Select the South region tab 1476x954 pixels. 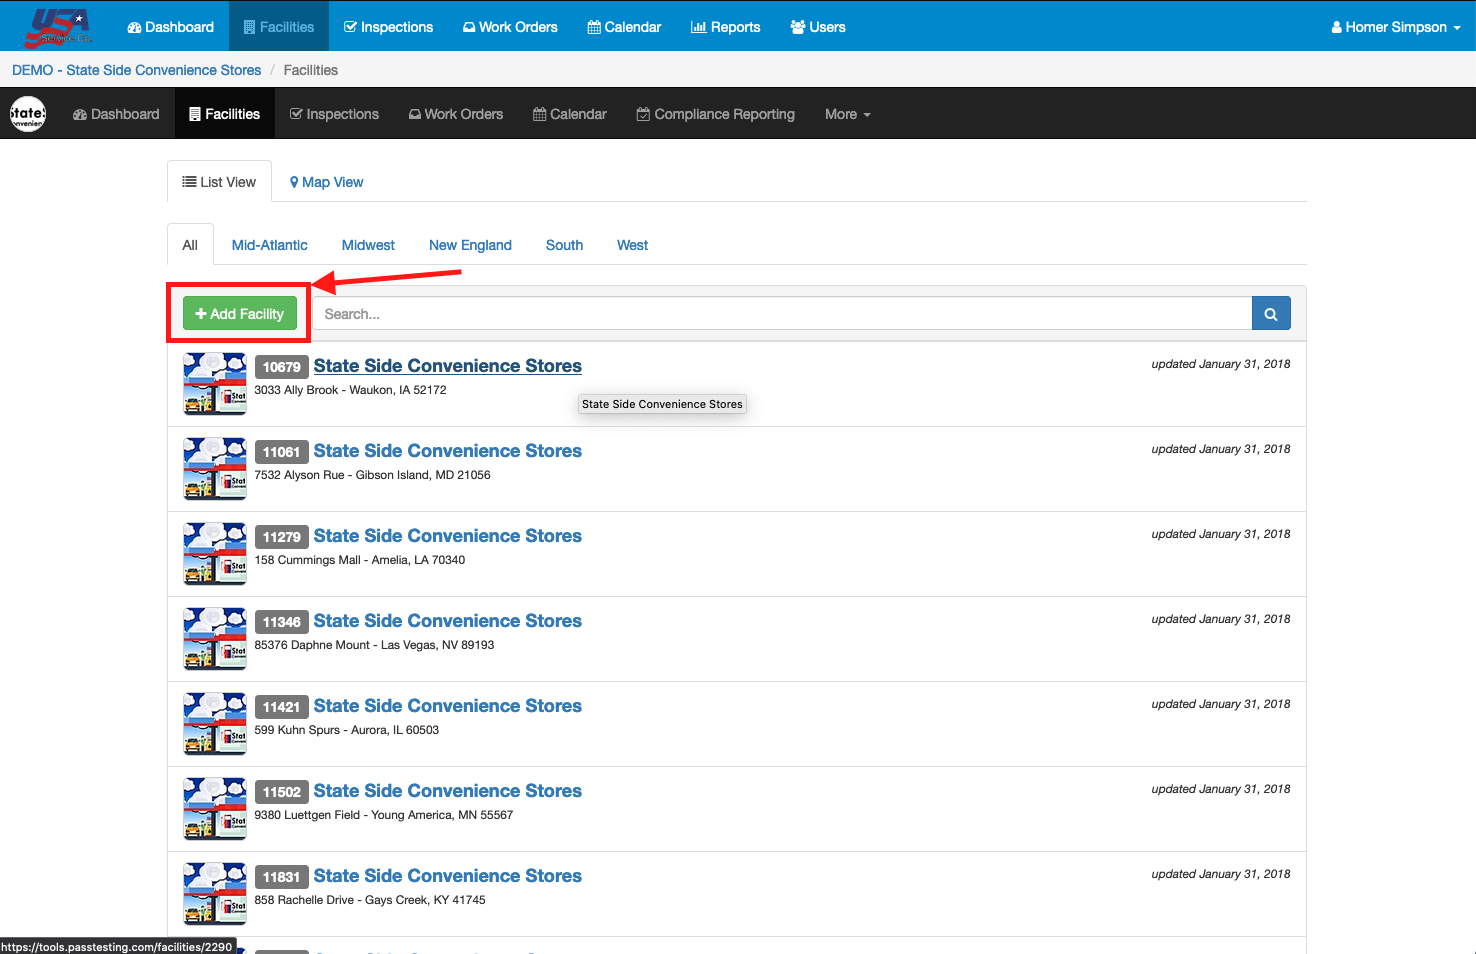coord(564,245)
